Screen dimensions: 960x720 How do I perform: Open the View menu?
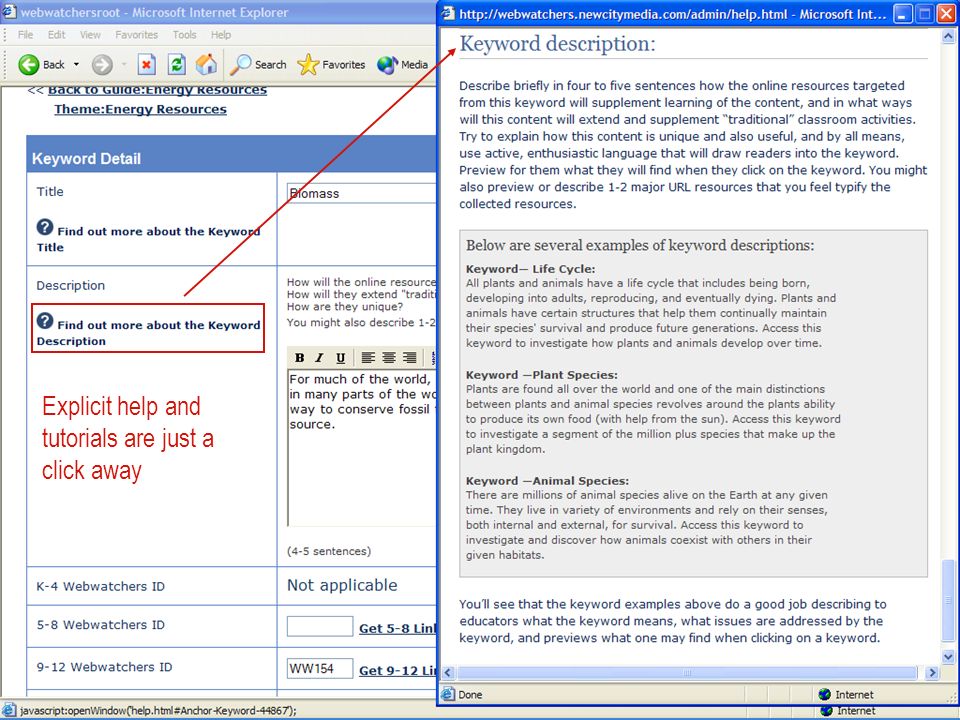click(x=90, y=35)
